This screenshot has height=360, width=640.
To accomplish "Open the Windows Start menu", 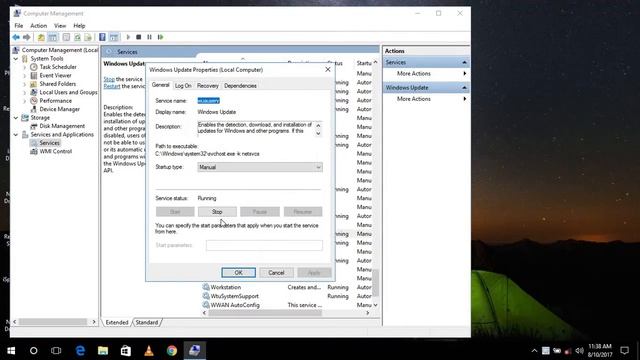I will click(x=11, y=351).
